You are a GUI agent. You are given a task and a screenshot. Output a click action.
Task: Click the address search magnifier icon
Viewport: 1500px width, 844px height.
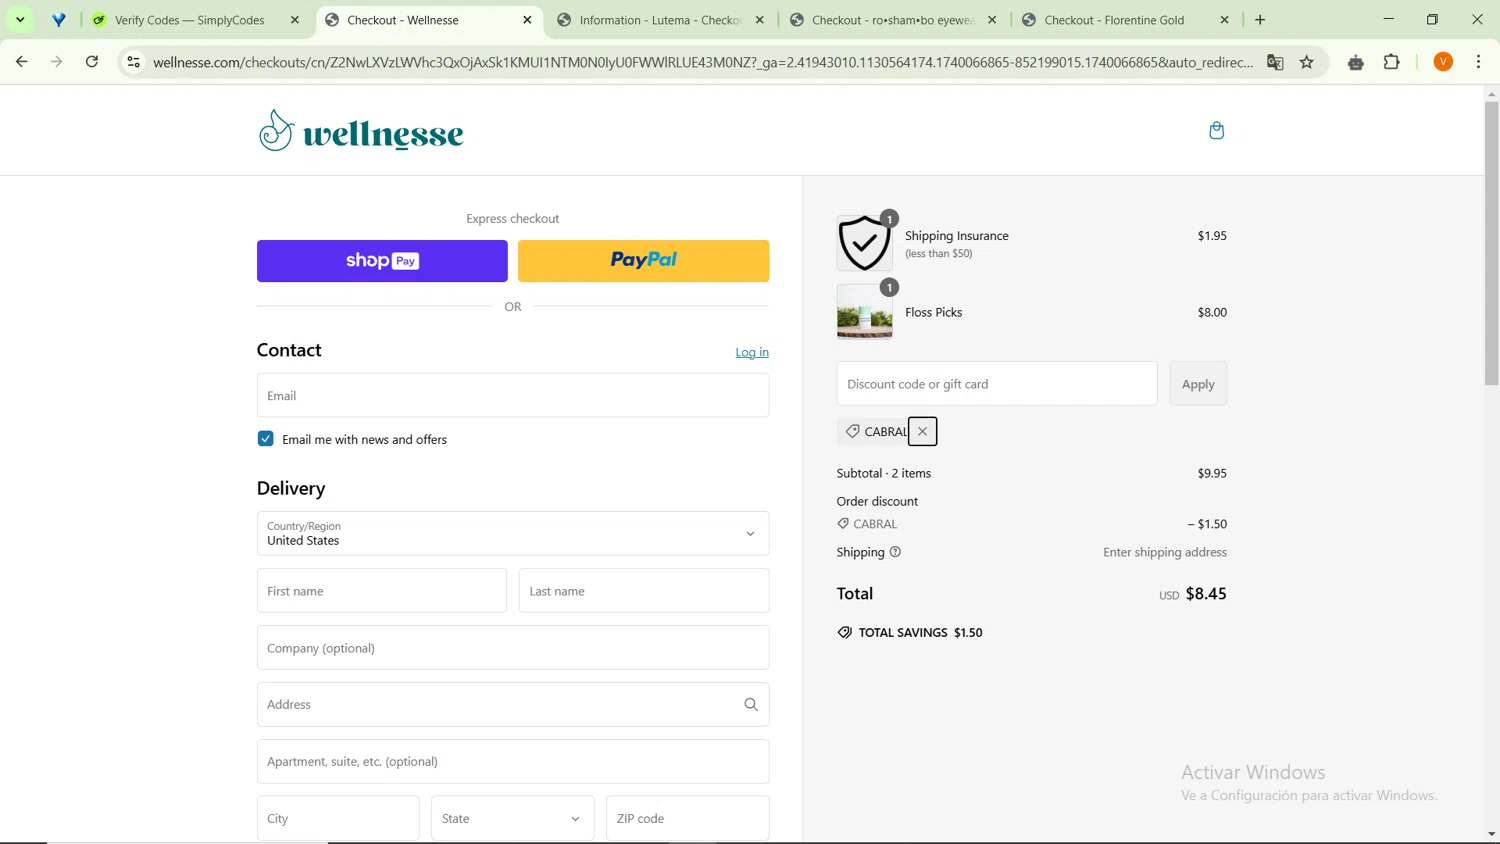click(x=751, y=705)
